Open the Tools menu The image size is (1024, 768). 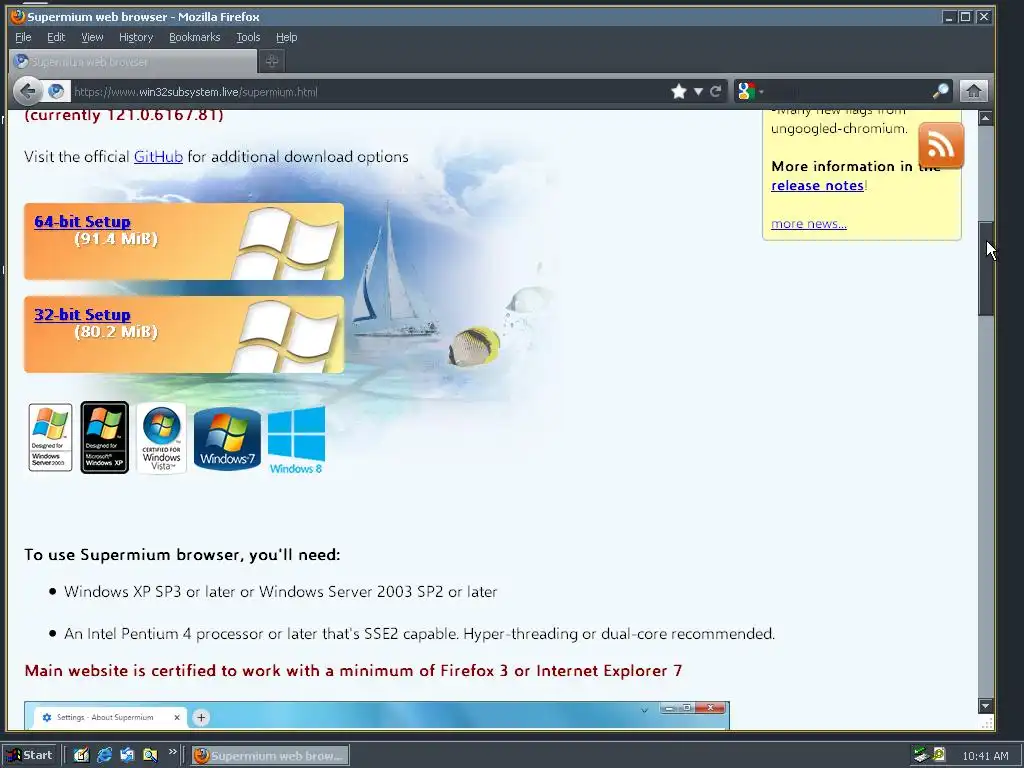click(248, 37)
